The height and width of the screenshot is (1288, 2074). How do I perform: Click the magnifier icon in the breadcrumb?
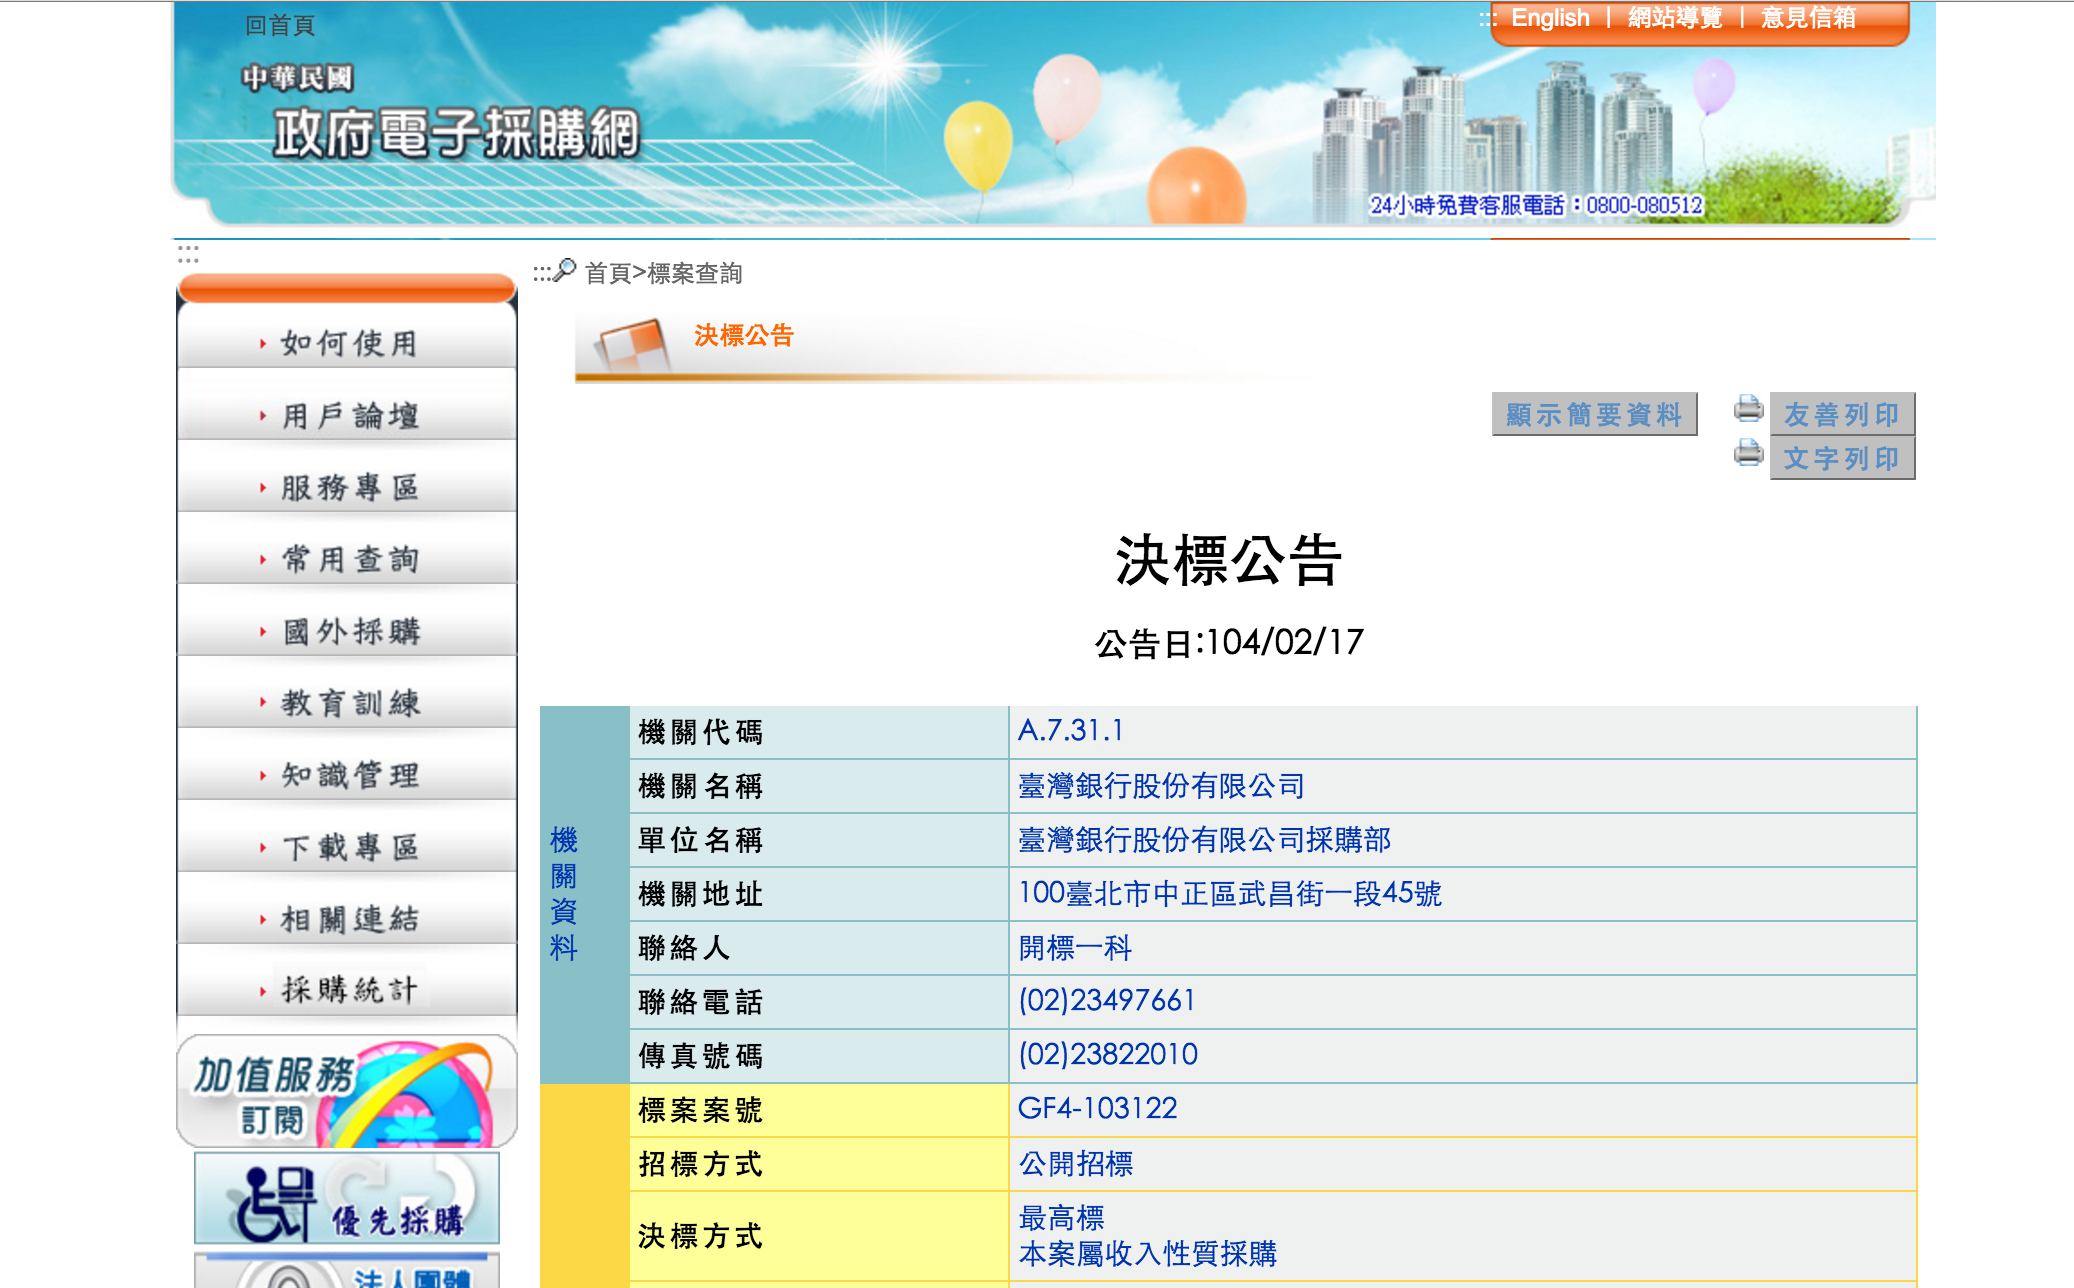565,270
